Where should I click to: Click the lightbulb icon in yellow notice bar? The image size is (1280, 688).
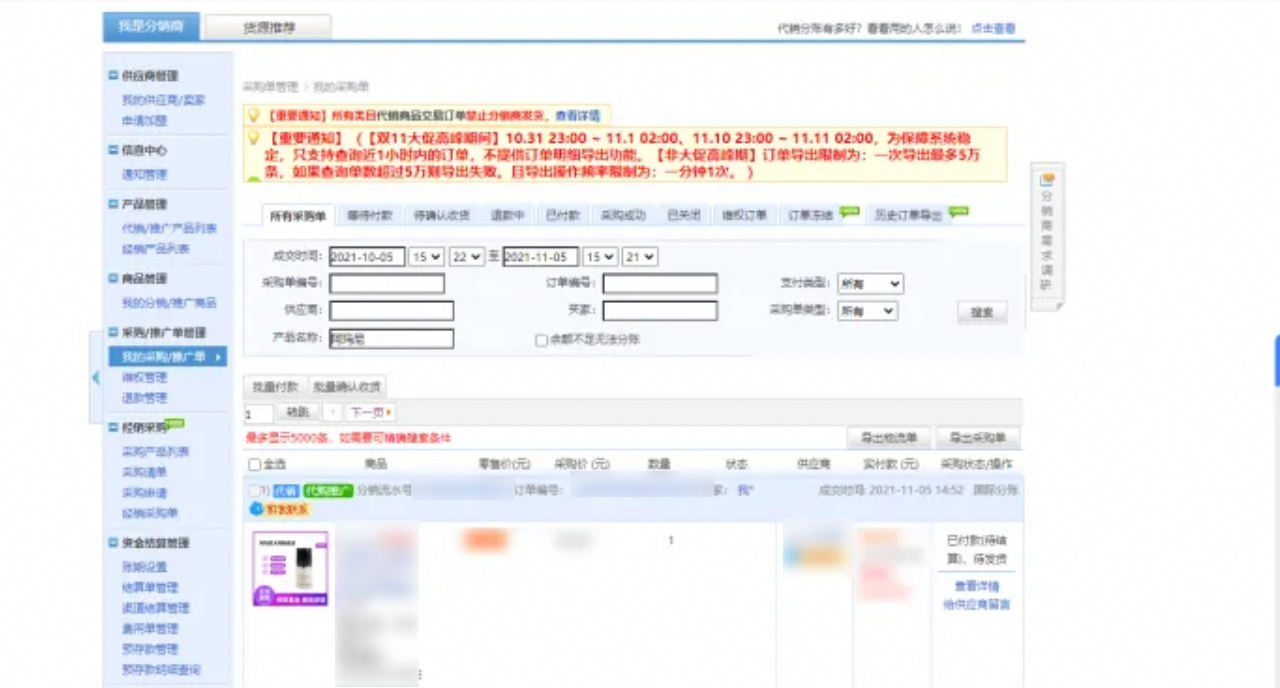(x=253, y=116)
